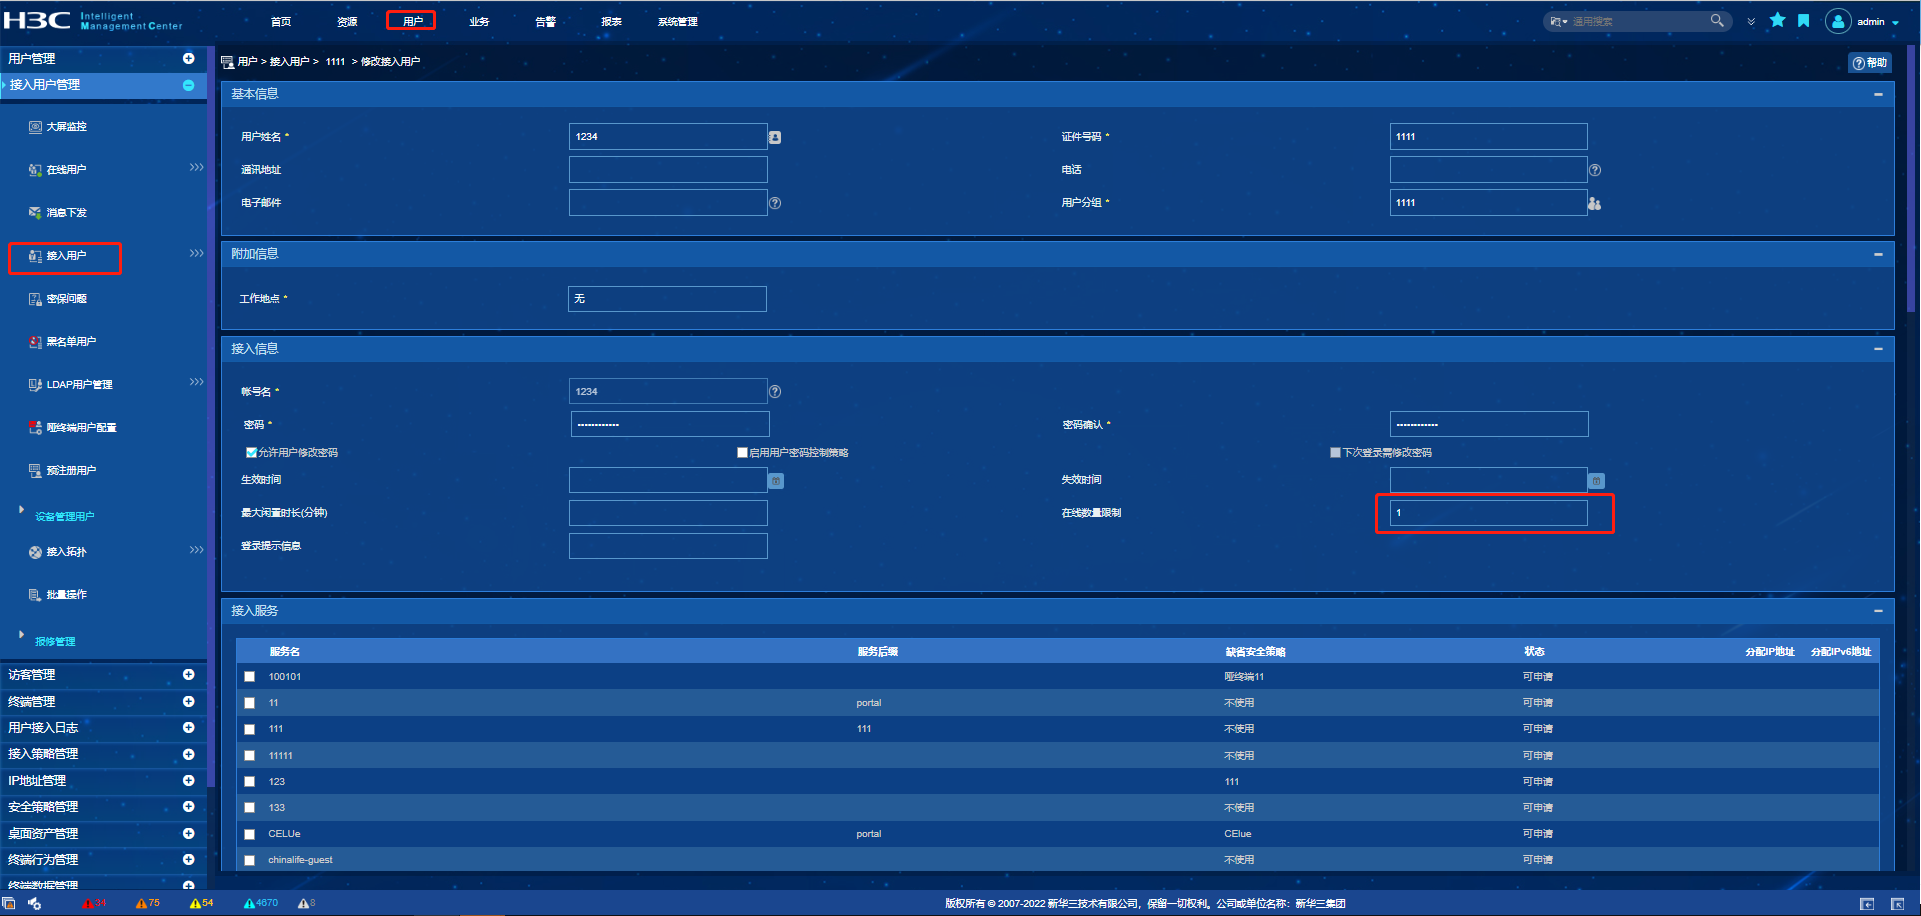Collapse the 接入信息 panel
The width and height of the screenshot is (1921, 916).
pyautogui.click(x=1878, y=349)
